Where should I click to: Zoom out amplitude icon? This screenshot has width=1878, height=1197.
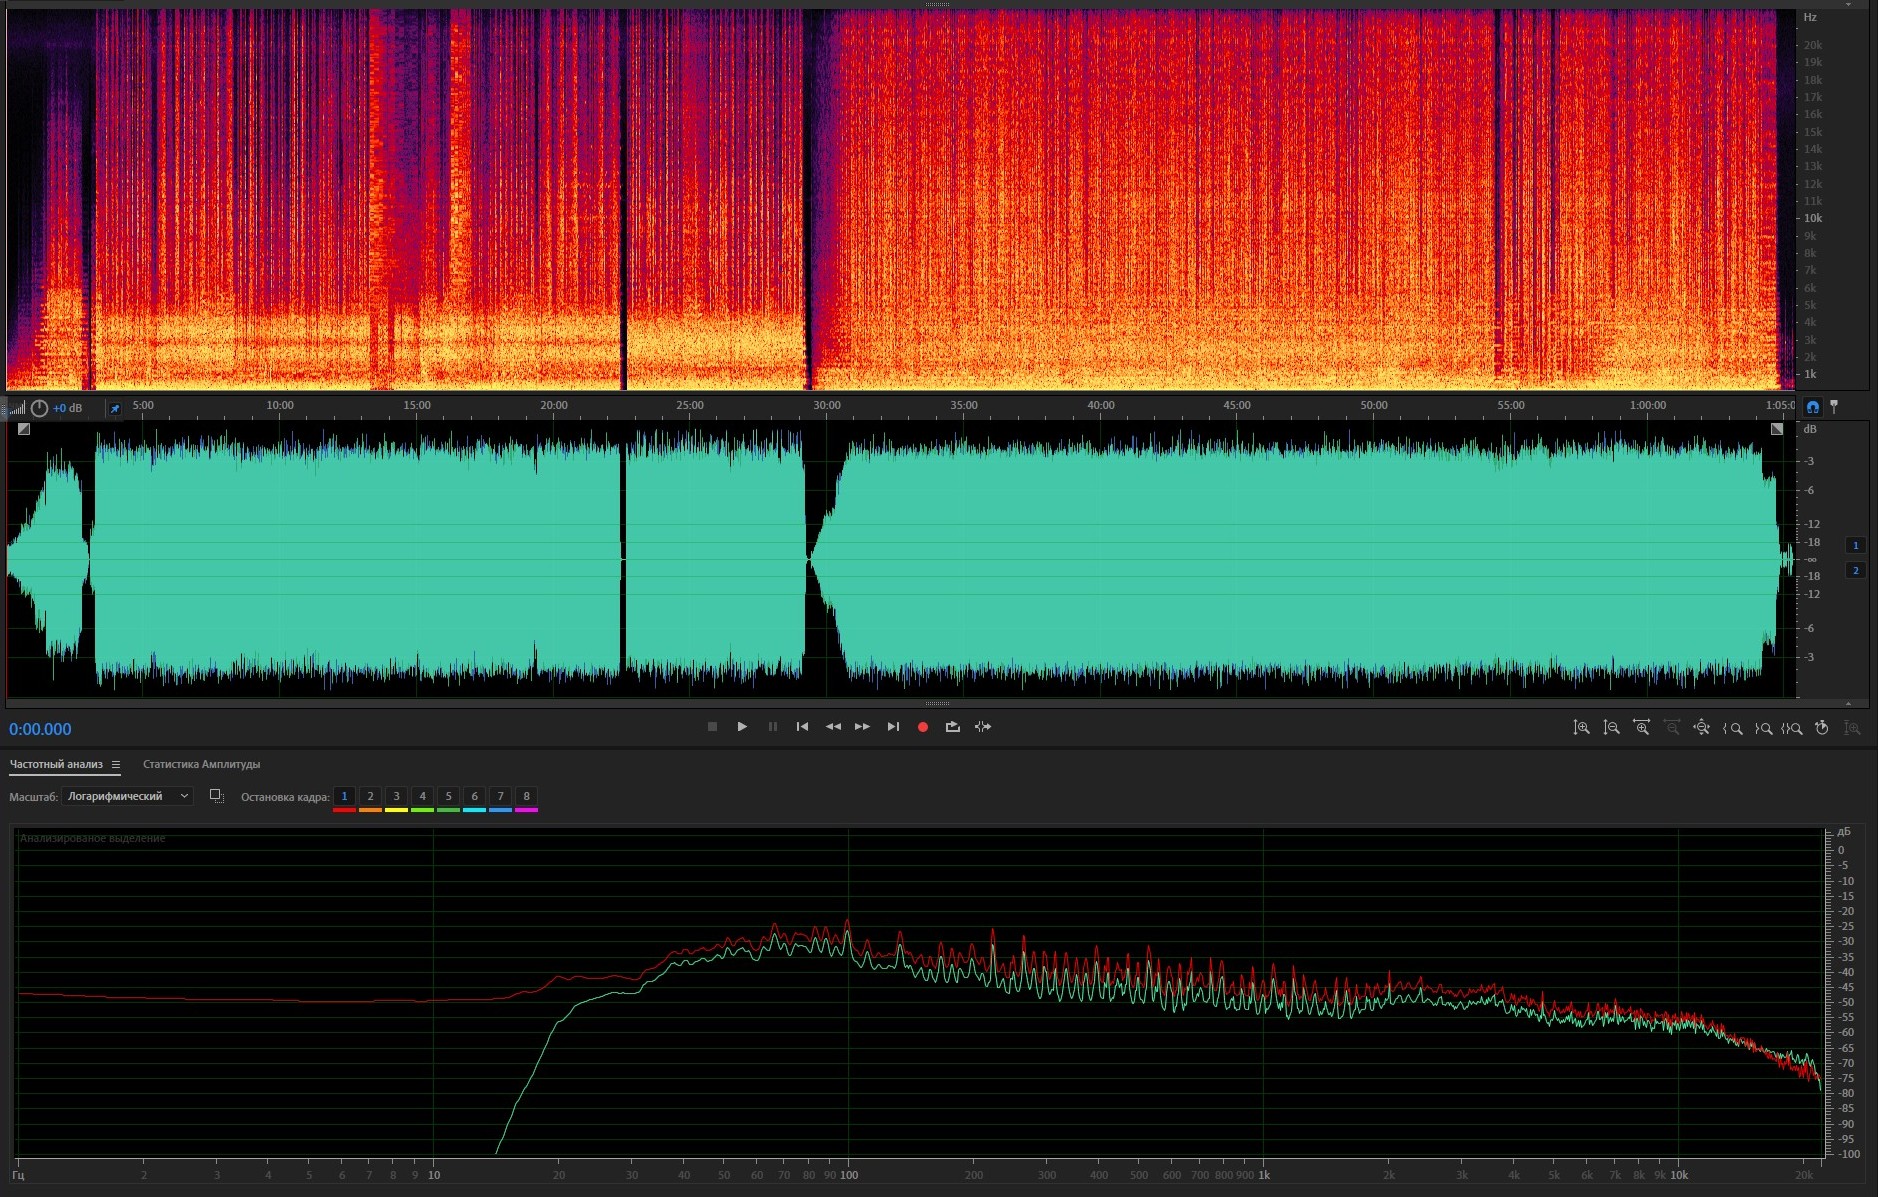tap(1611, 728)
